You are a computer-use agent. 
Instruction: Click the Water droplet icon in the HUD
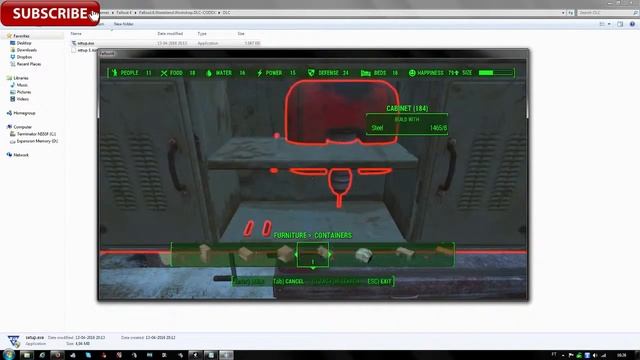click(x=209, y=73)
